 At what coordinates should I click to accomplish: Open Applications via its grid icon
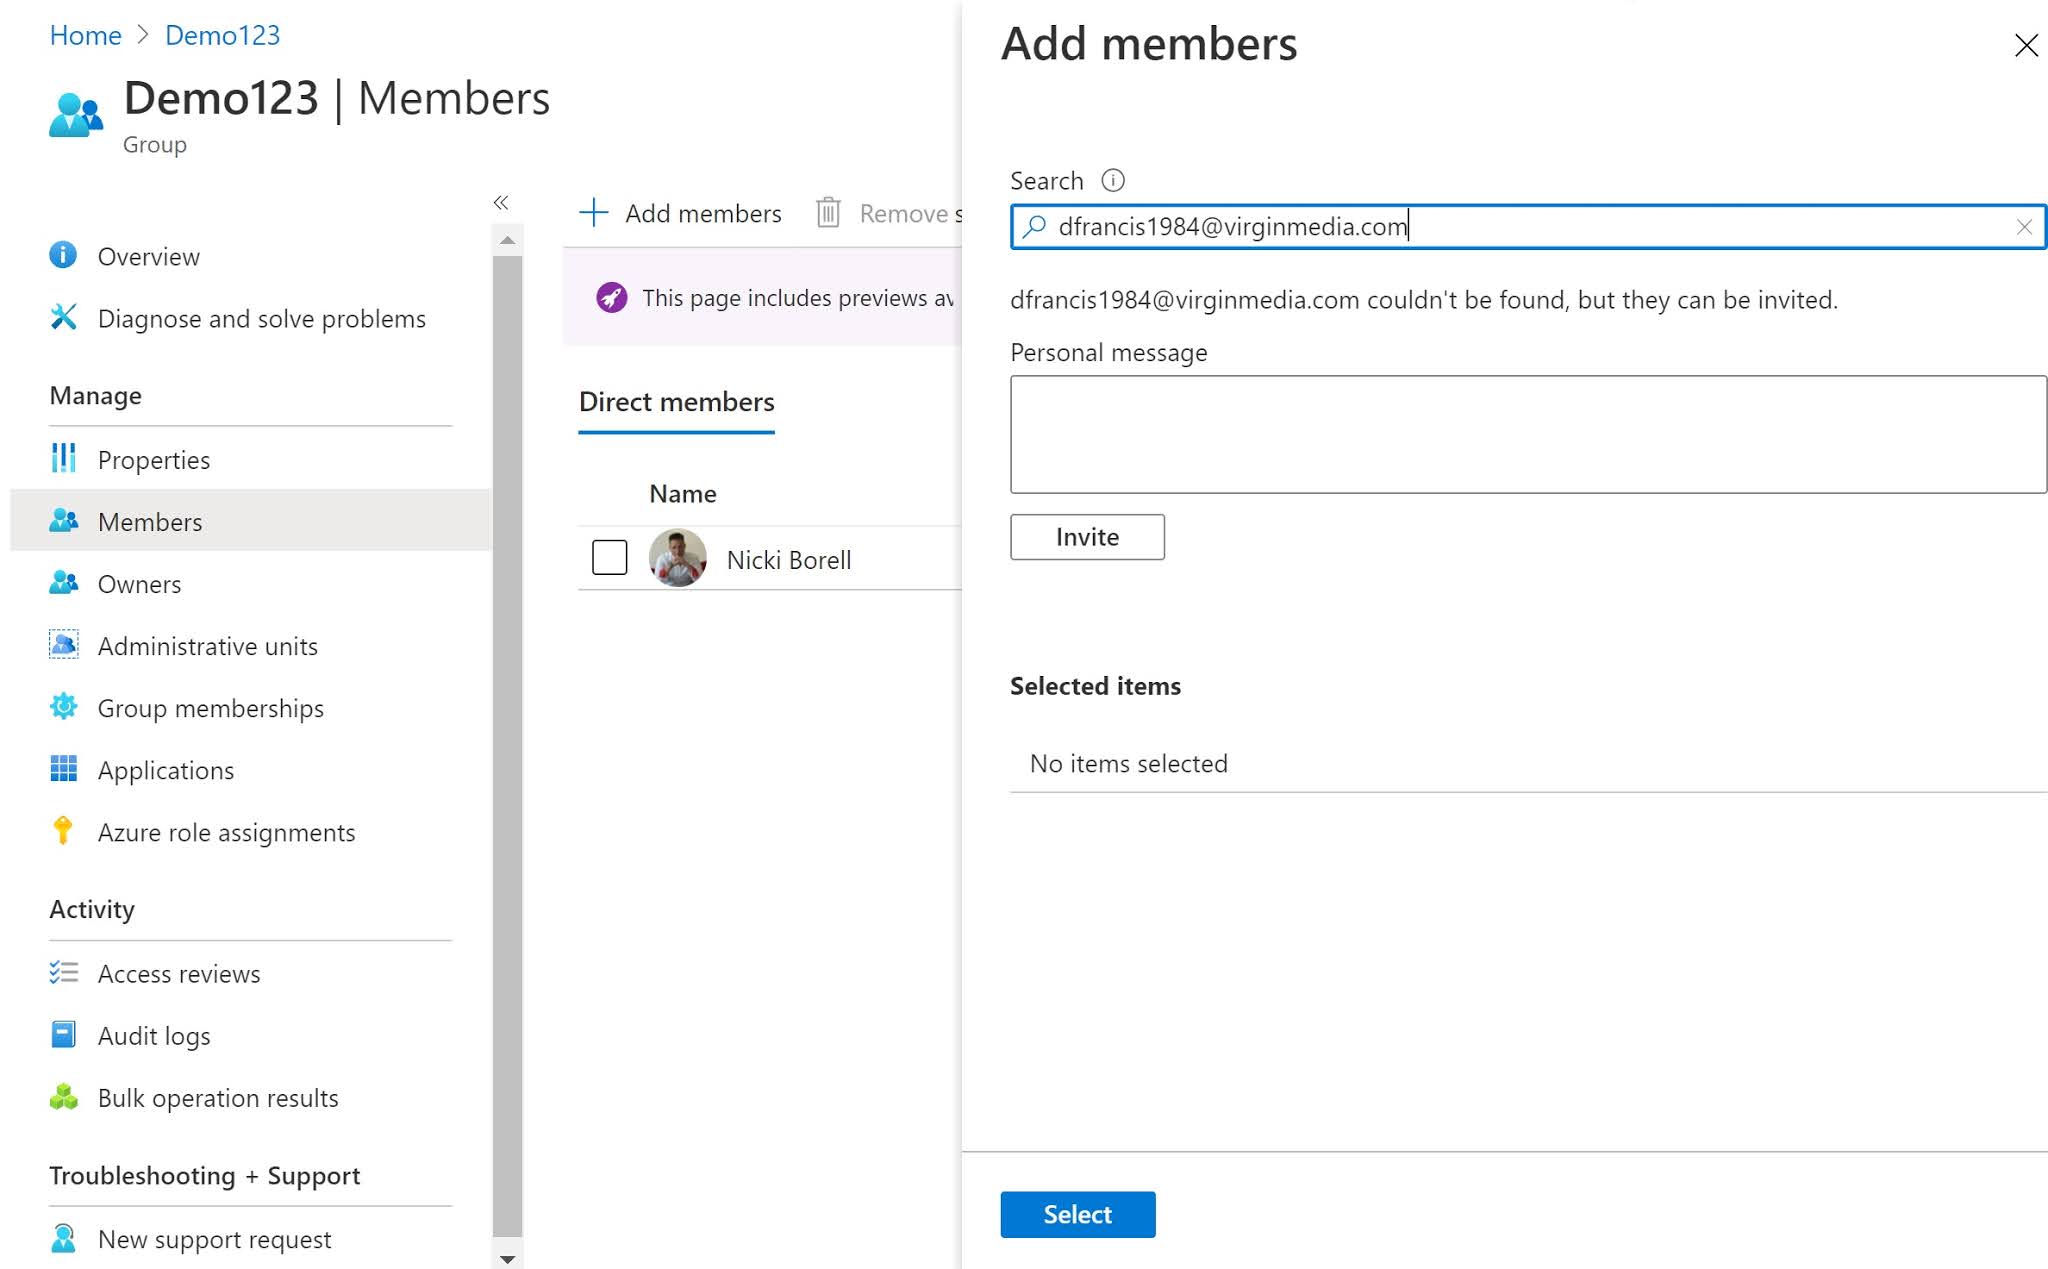tap(64, 769)
